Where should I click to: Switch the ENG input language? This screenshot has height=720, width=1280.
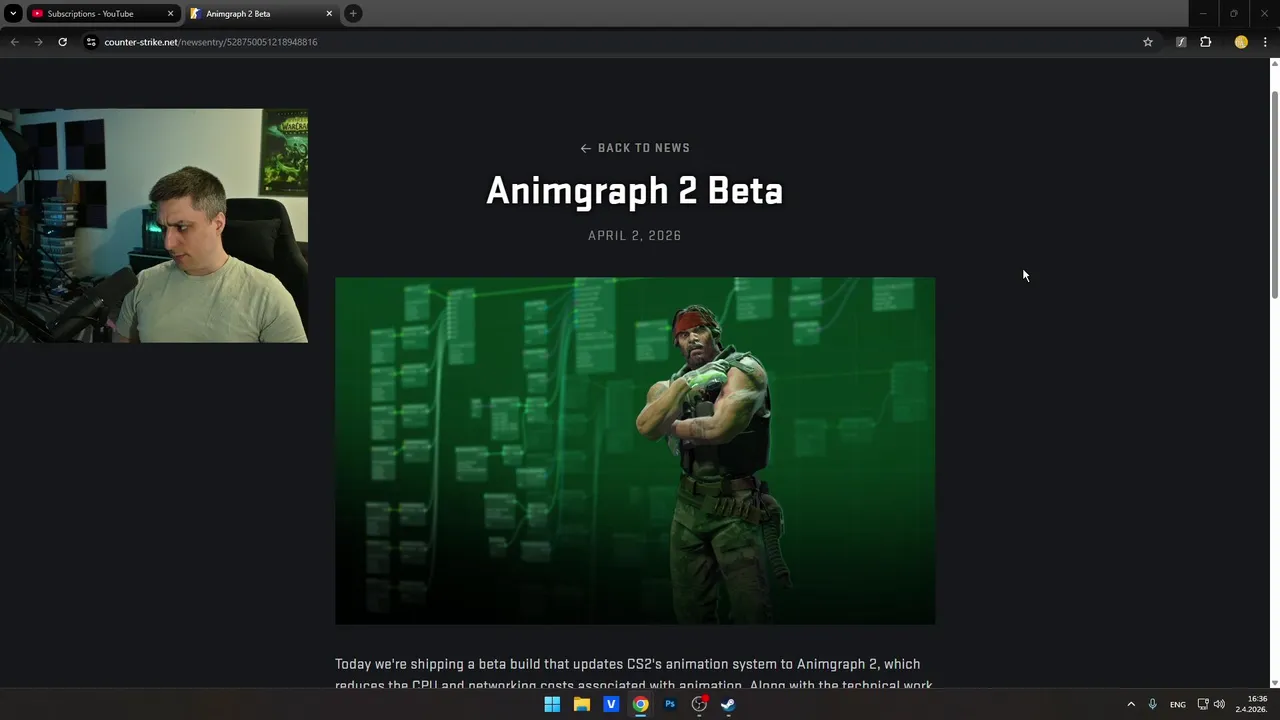coord(1178,704)
